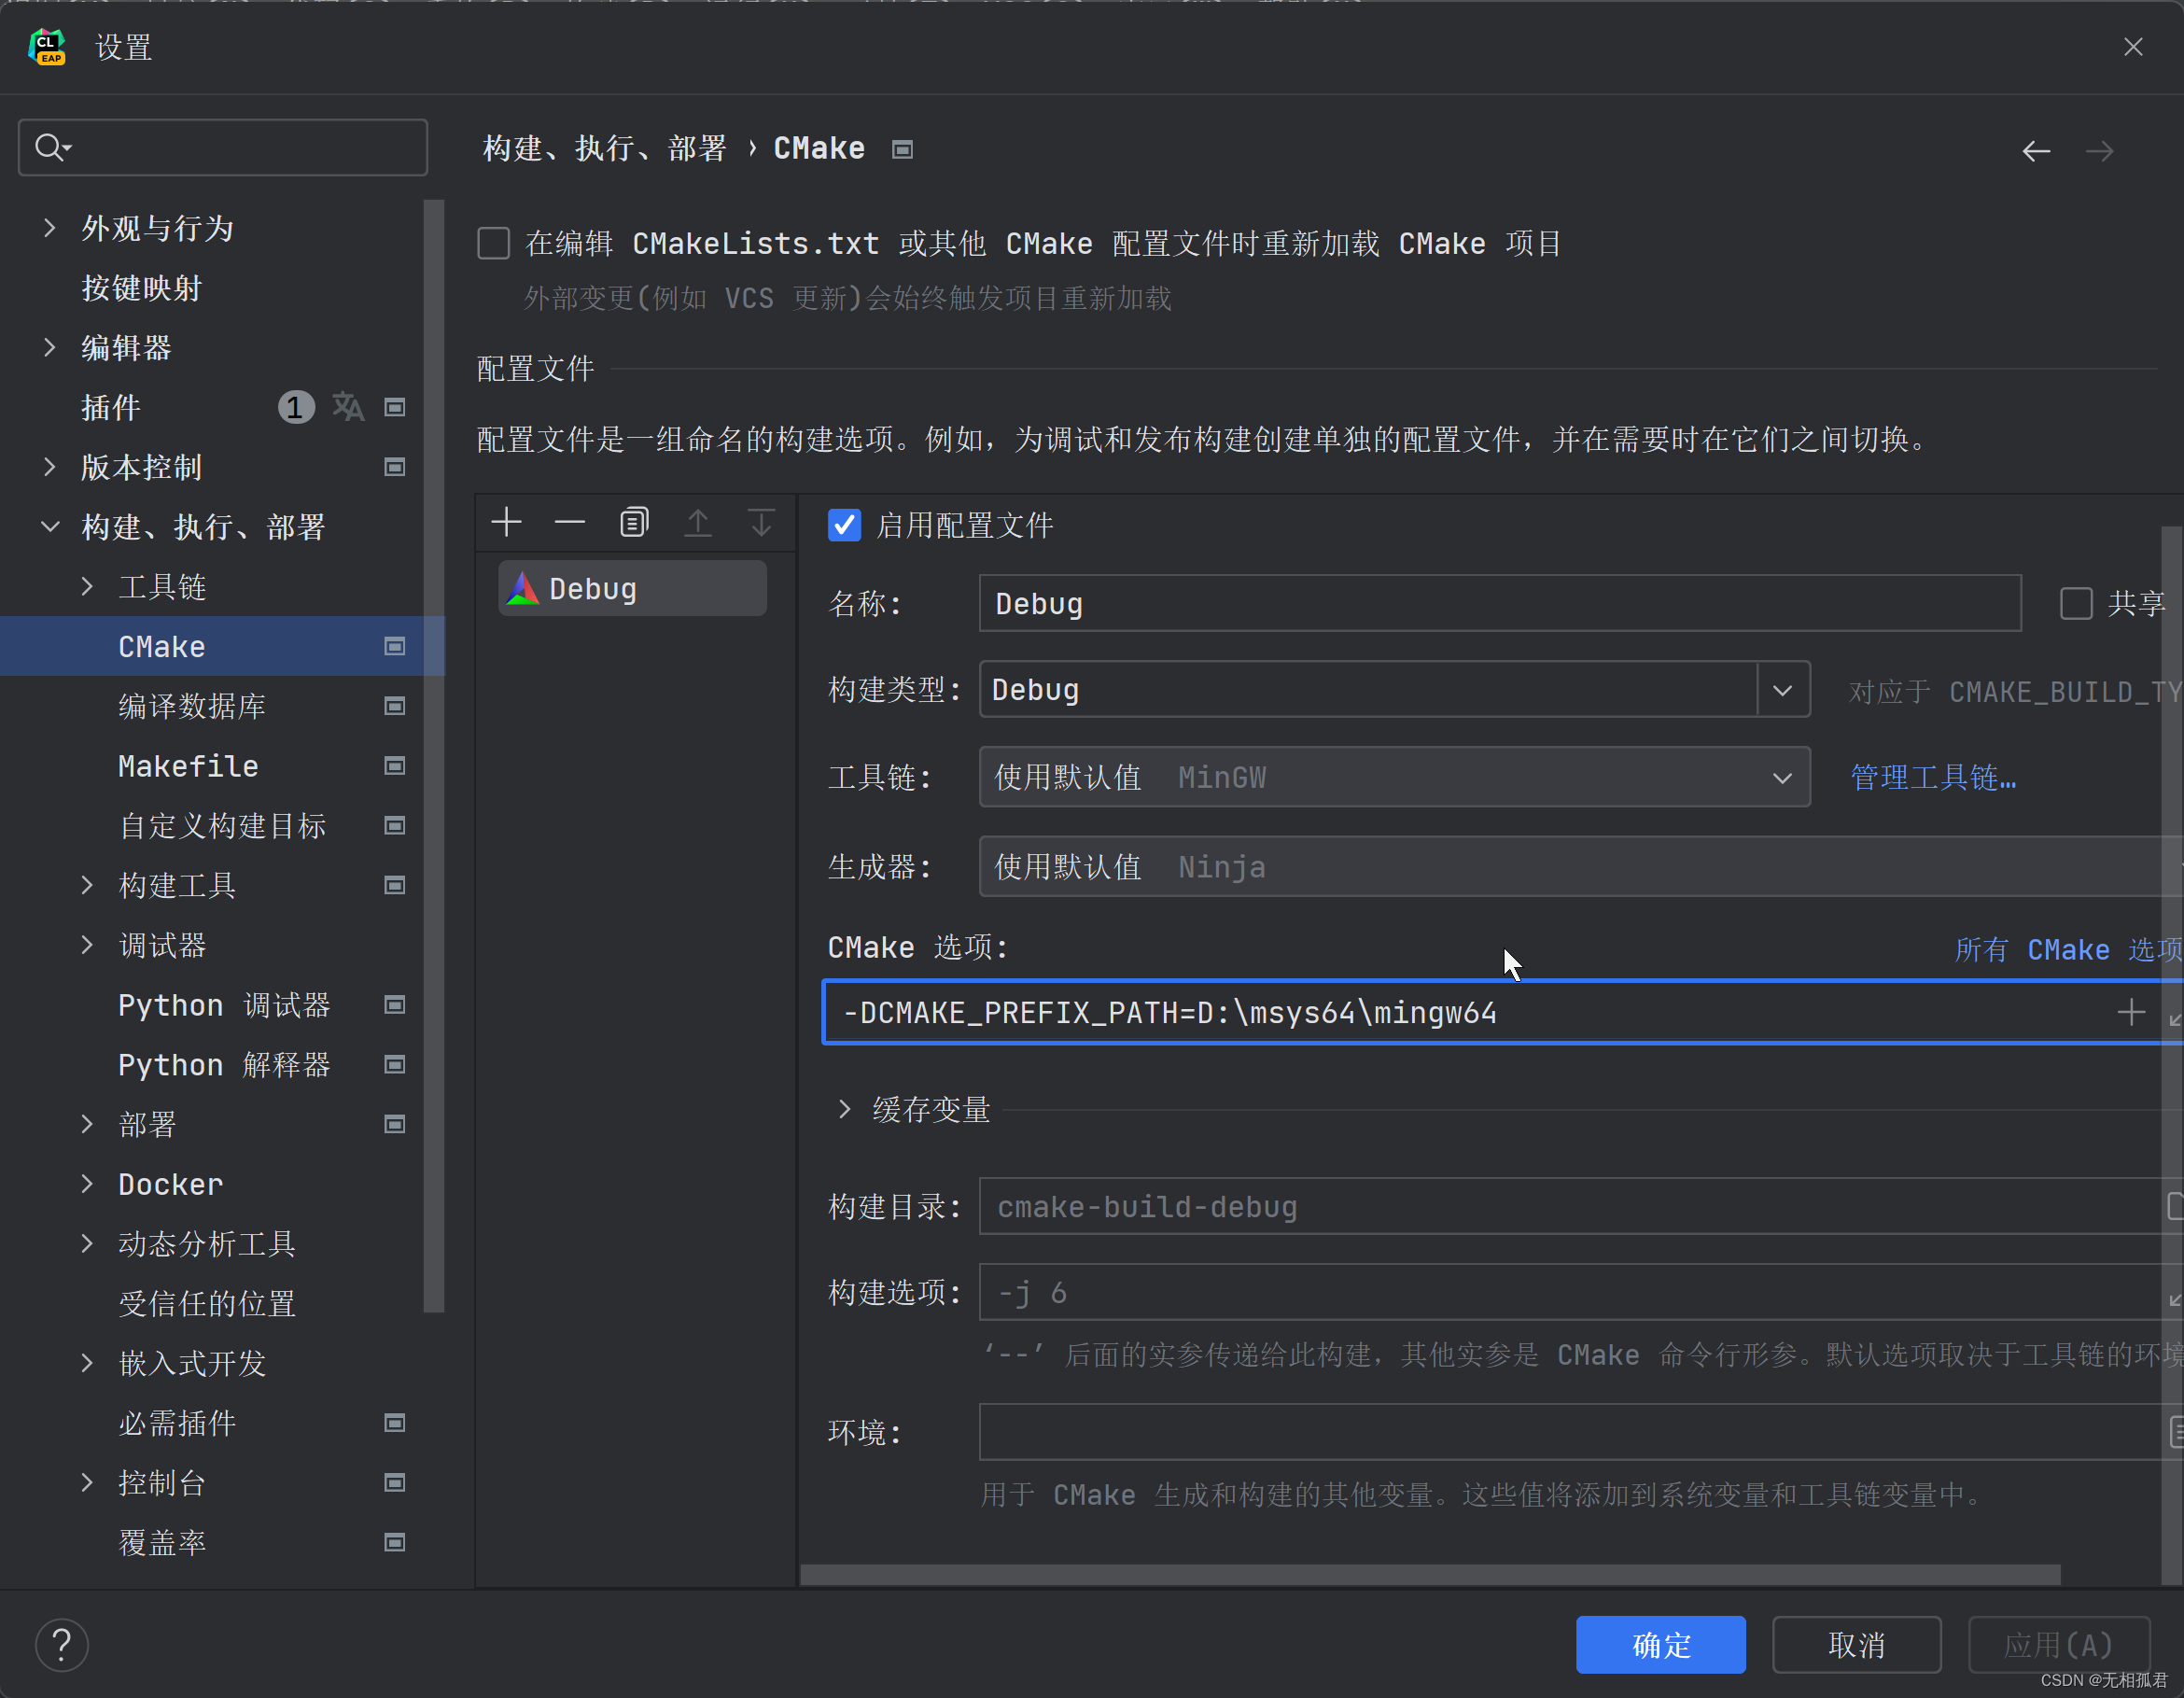Open the 工具链 MinGW dropdown
Image resolution: width=2184 pixels, height=1698 pixels.
tap(1782, 778)
